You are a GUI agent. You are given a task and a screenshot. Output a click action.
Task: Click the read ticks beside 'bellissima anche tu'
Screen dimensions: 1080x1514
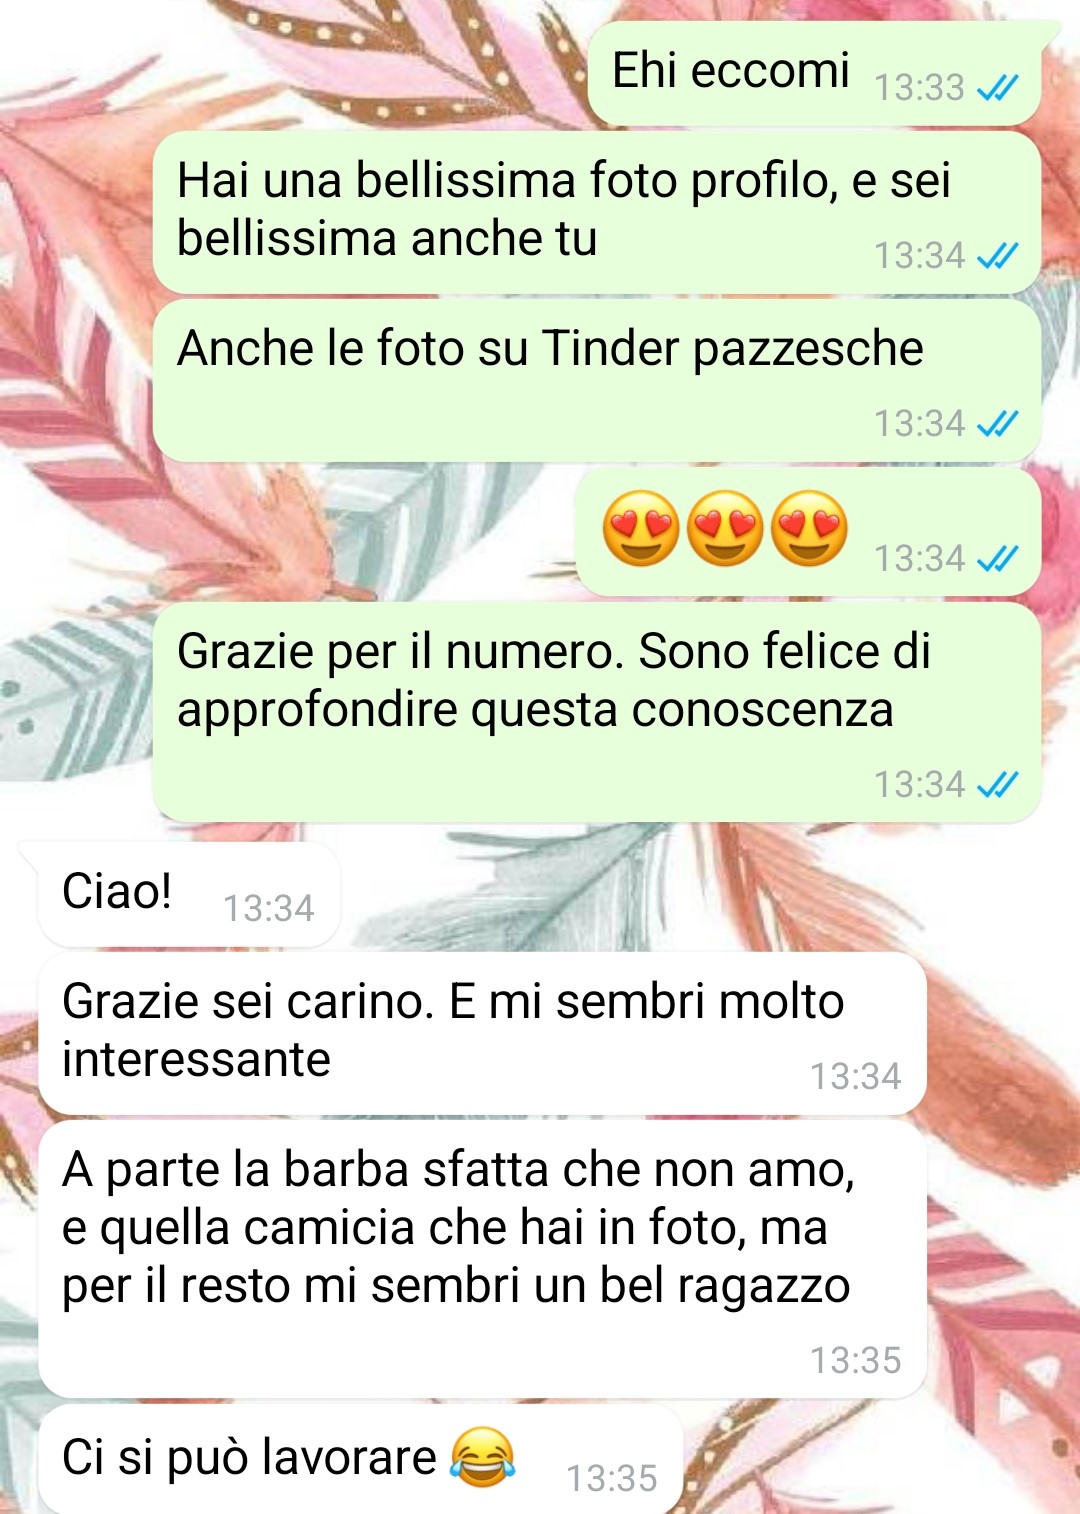997,257
